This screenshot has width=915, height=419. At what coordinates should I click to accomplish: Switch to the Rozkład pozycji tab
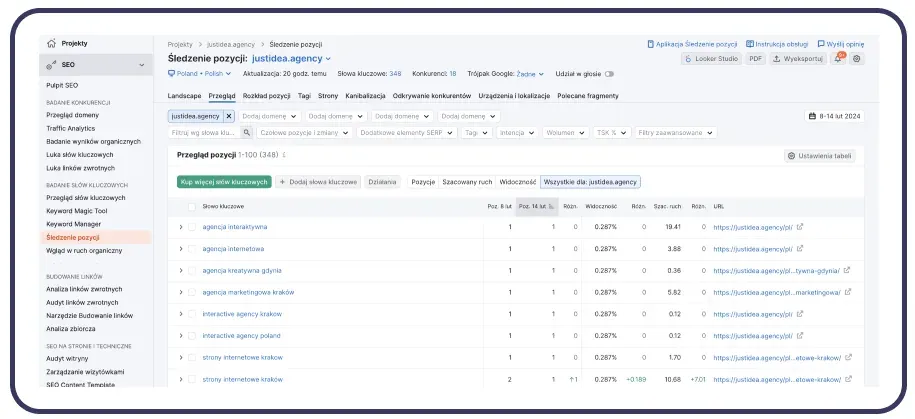click(x=267, y=96)
